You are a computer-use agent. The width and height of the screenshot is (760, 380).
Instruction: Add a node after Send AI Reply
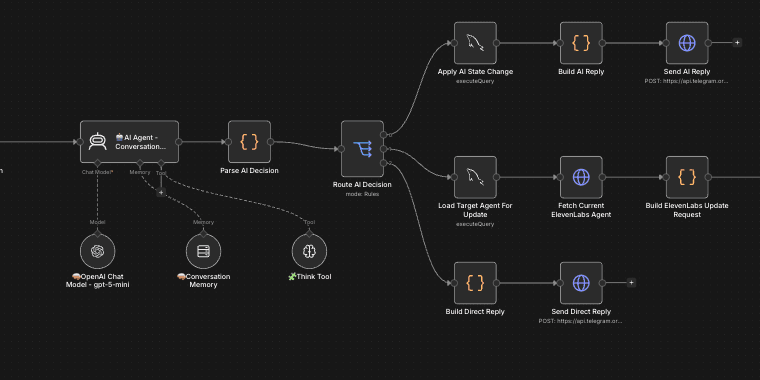point(737,43)
